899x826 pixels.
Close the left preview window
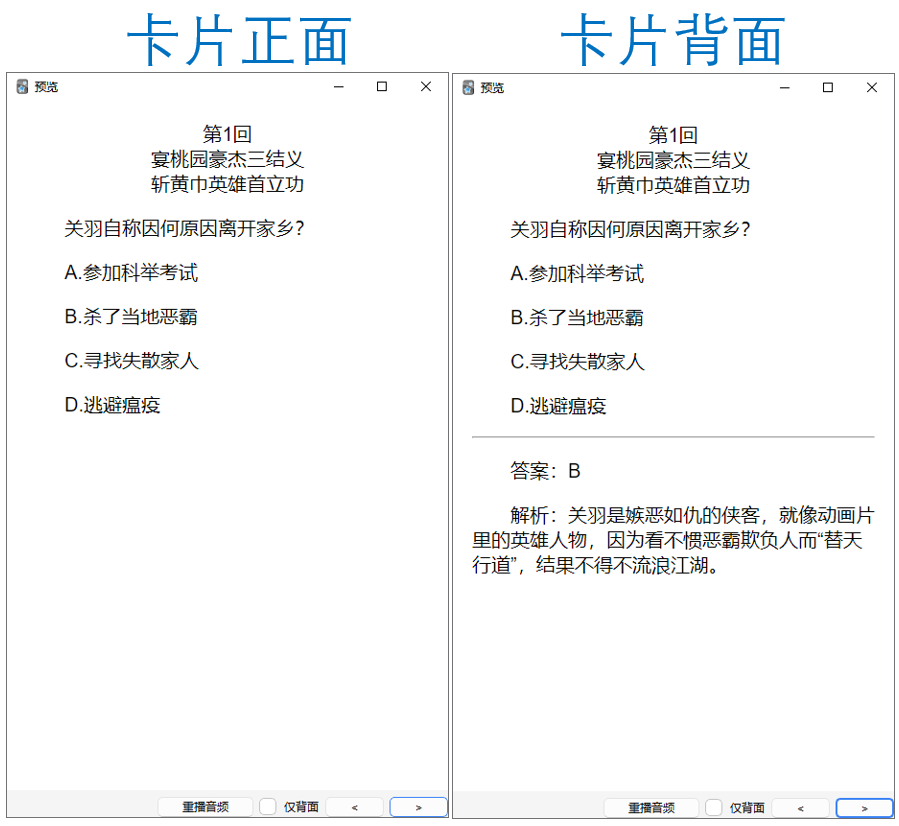click(x=425, y=87)
